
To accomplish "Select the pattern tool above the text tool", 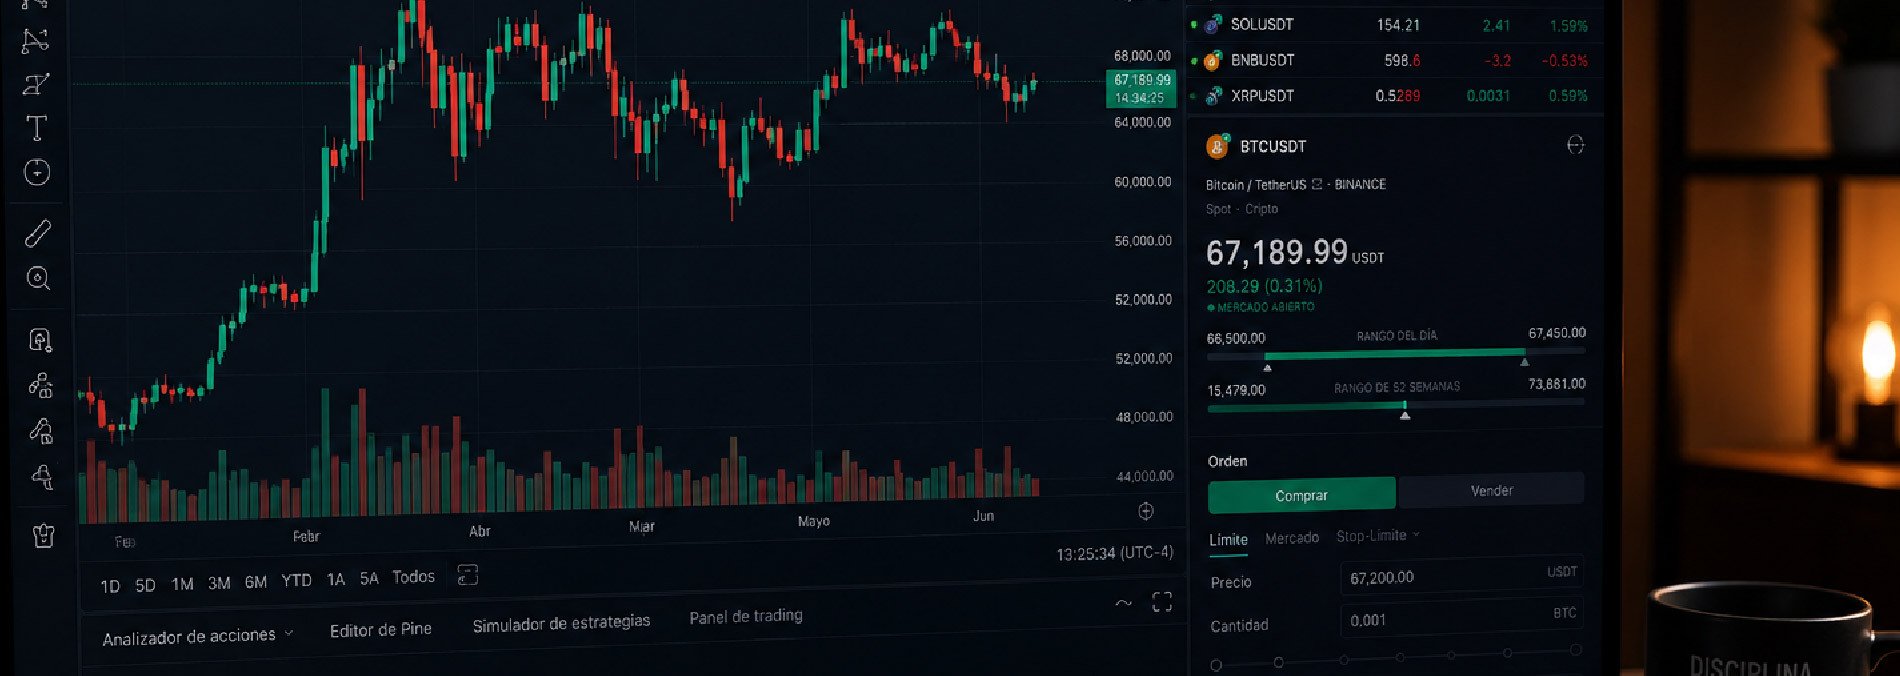I will pos(36,84).
